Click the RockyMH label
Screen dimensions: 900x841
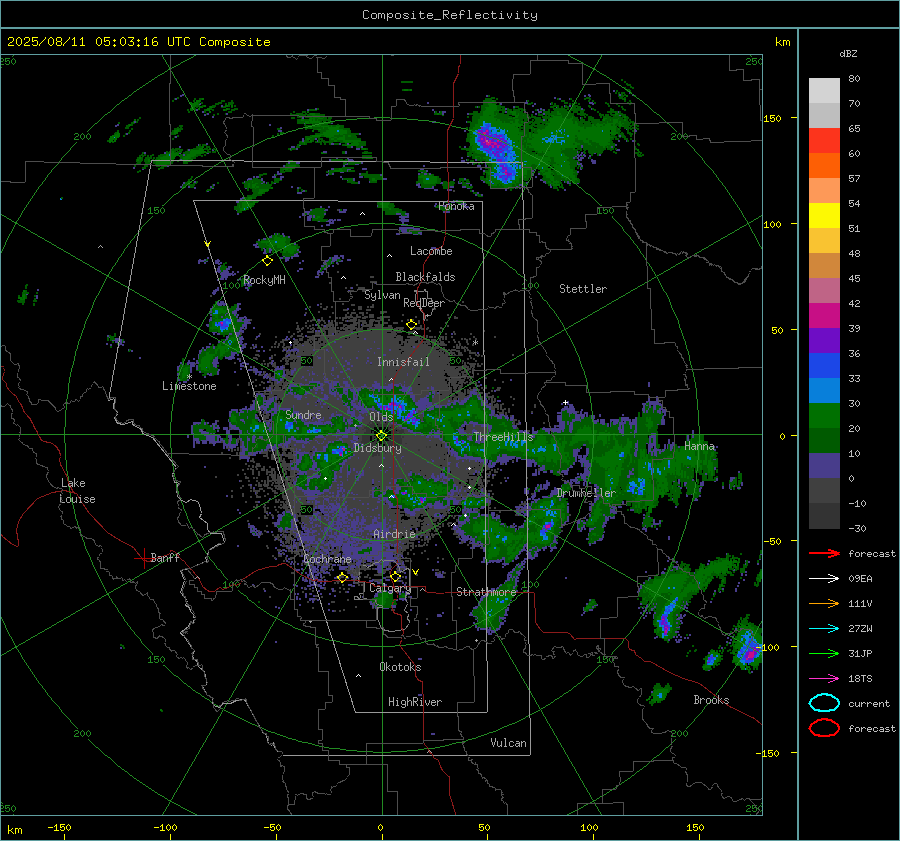click(264, 280)
